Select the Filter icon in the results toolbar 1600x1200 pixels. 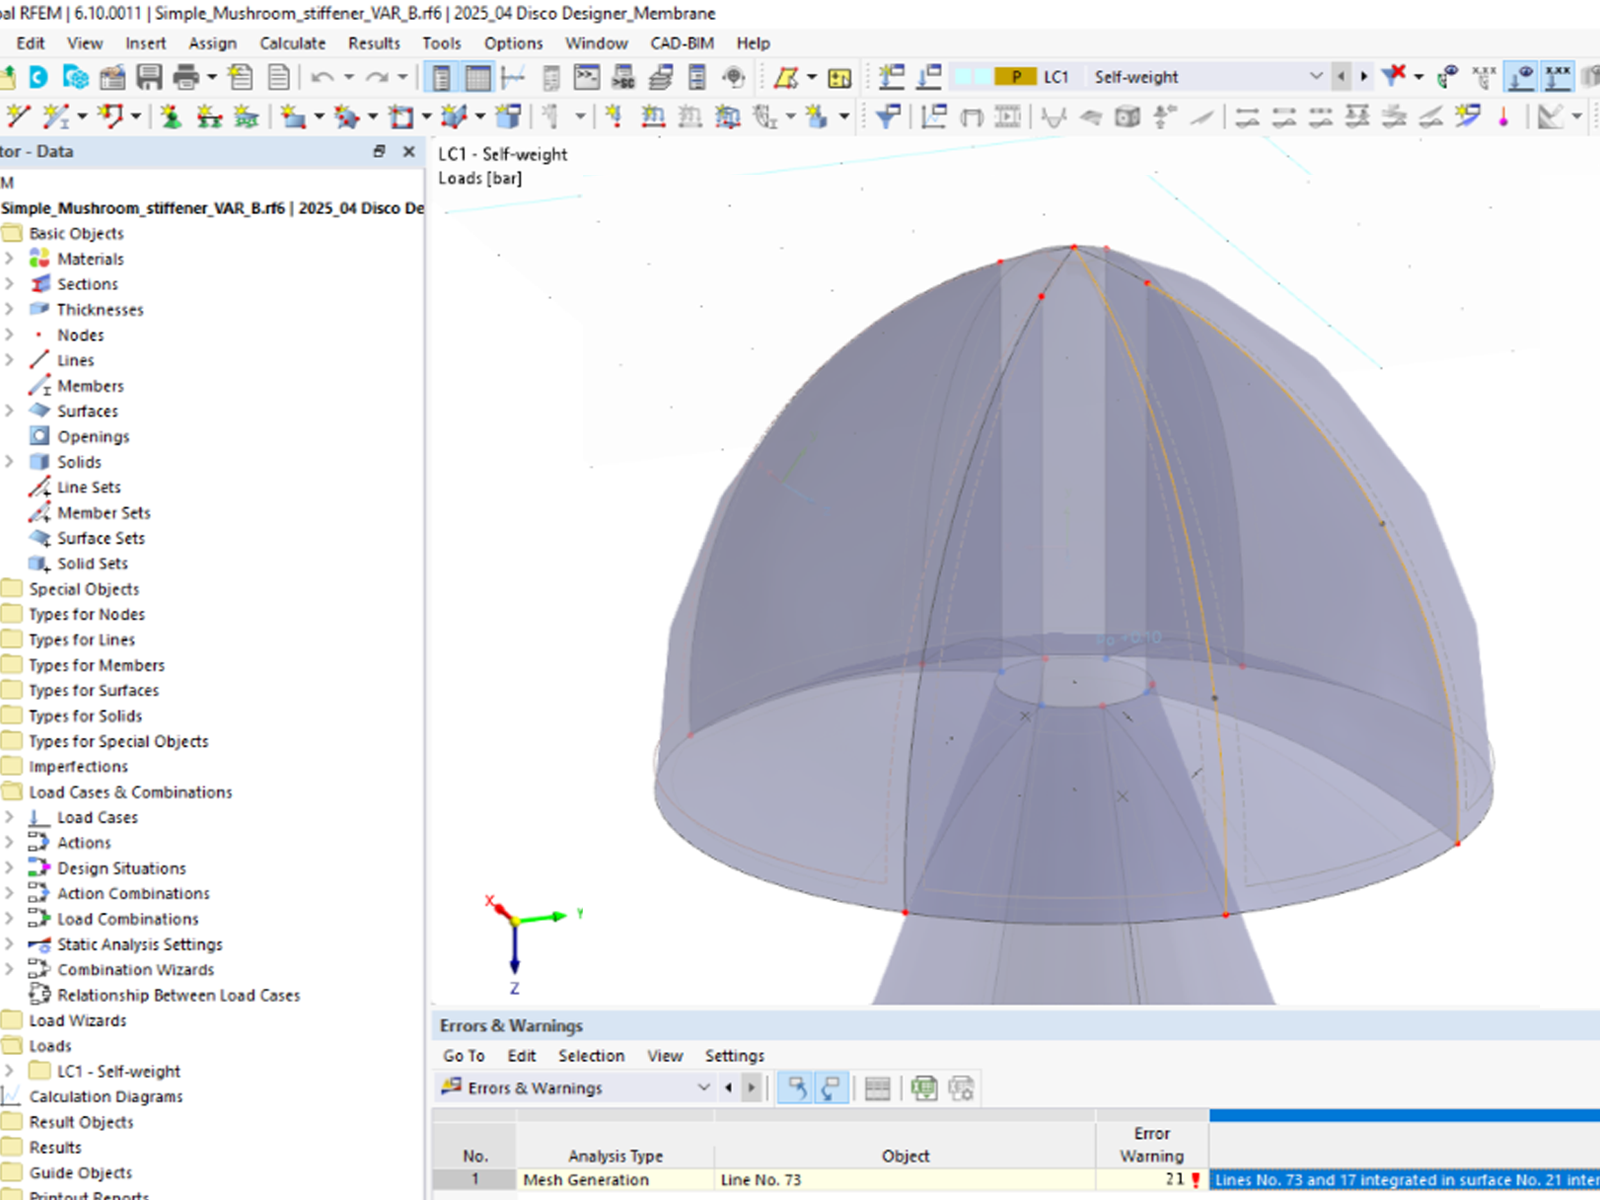pyautogui.click(x=888, y=117)
